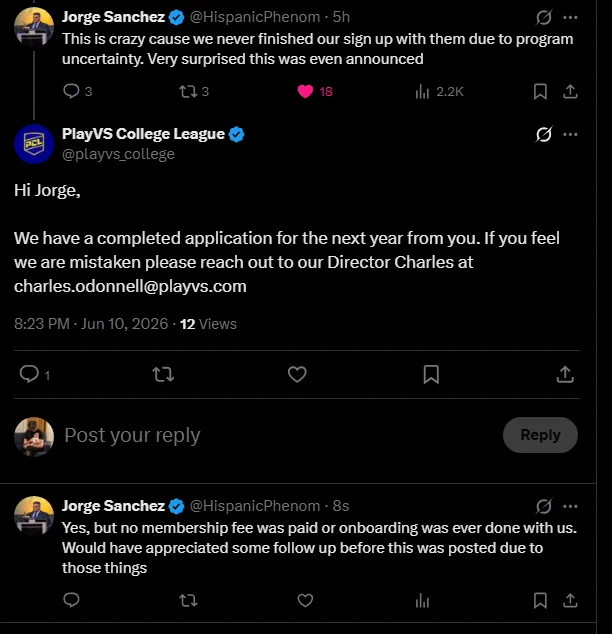Viewport: 612px width, 634px height.
Task: Open three-dot menu on PlayVS College League post
Action: [x=570, y=134]
